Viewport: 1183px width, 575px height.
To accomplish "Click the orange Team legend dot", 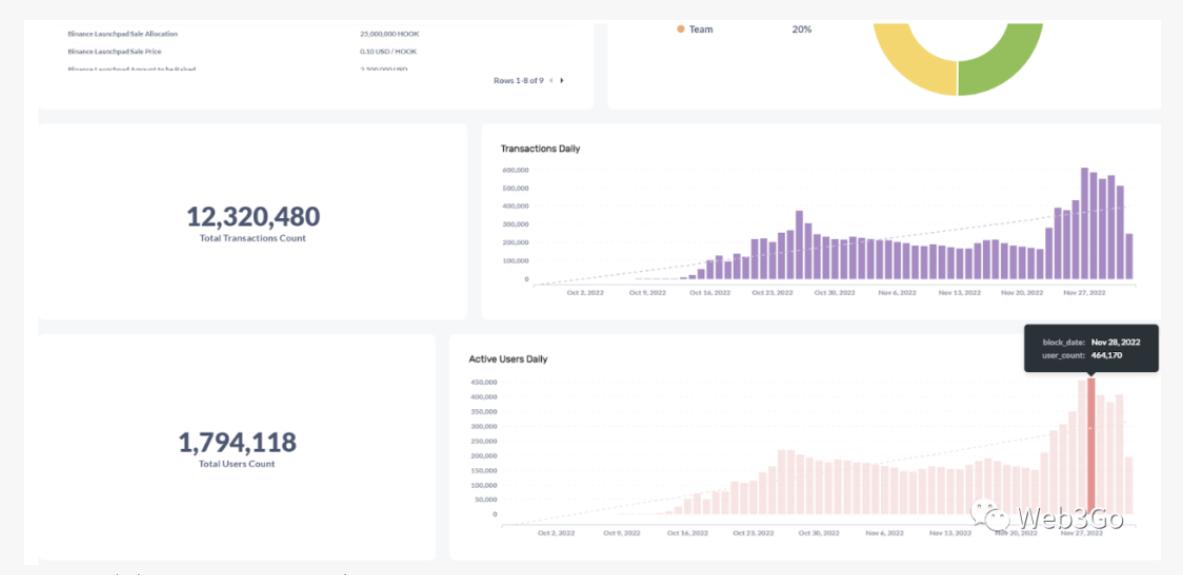I will pyautogui.click(x=681, y=29).
